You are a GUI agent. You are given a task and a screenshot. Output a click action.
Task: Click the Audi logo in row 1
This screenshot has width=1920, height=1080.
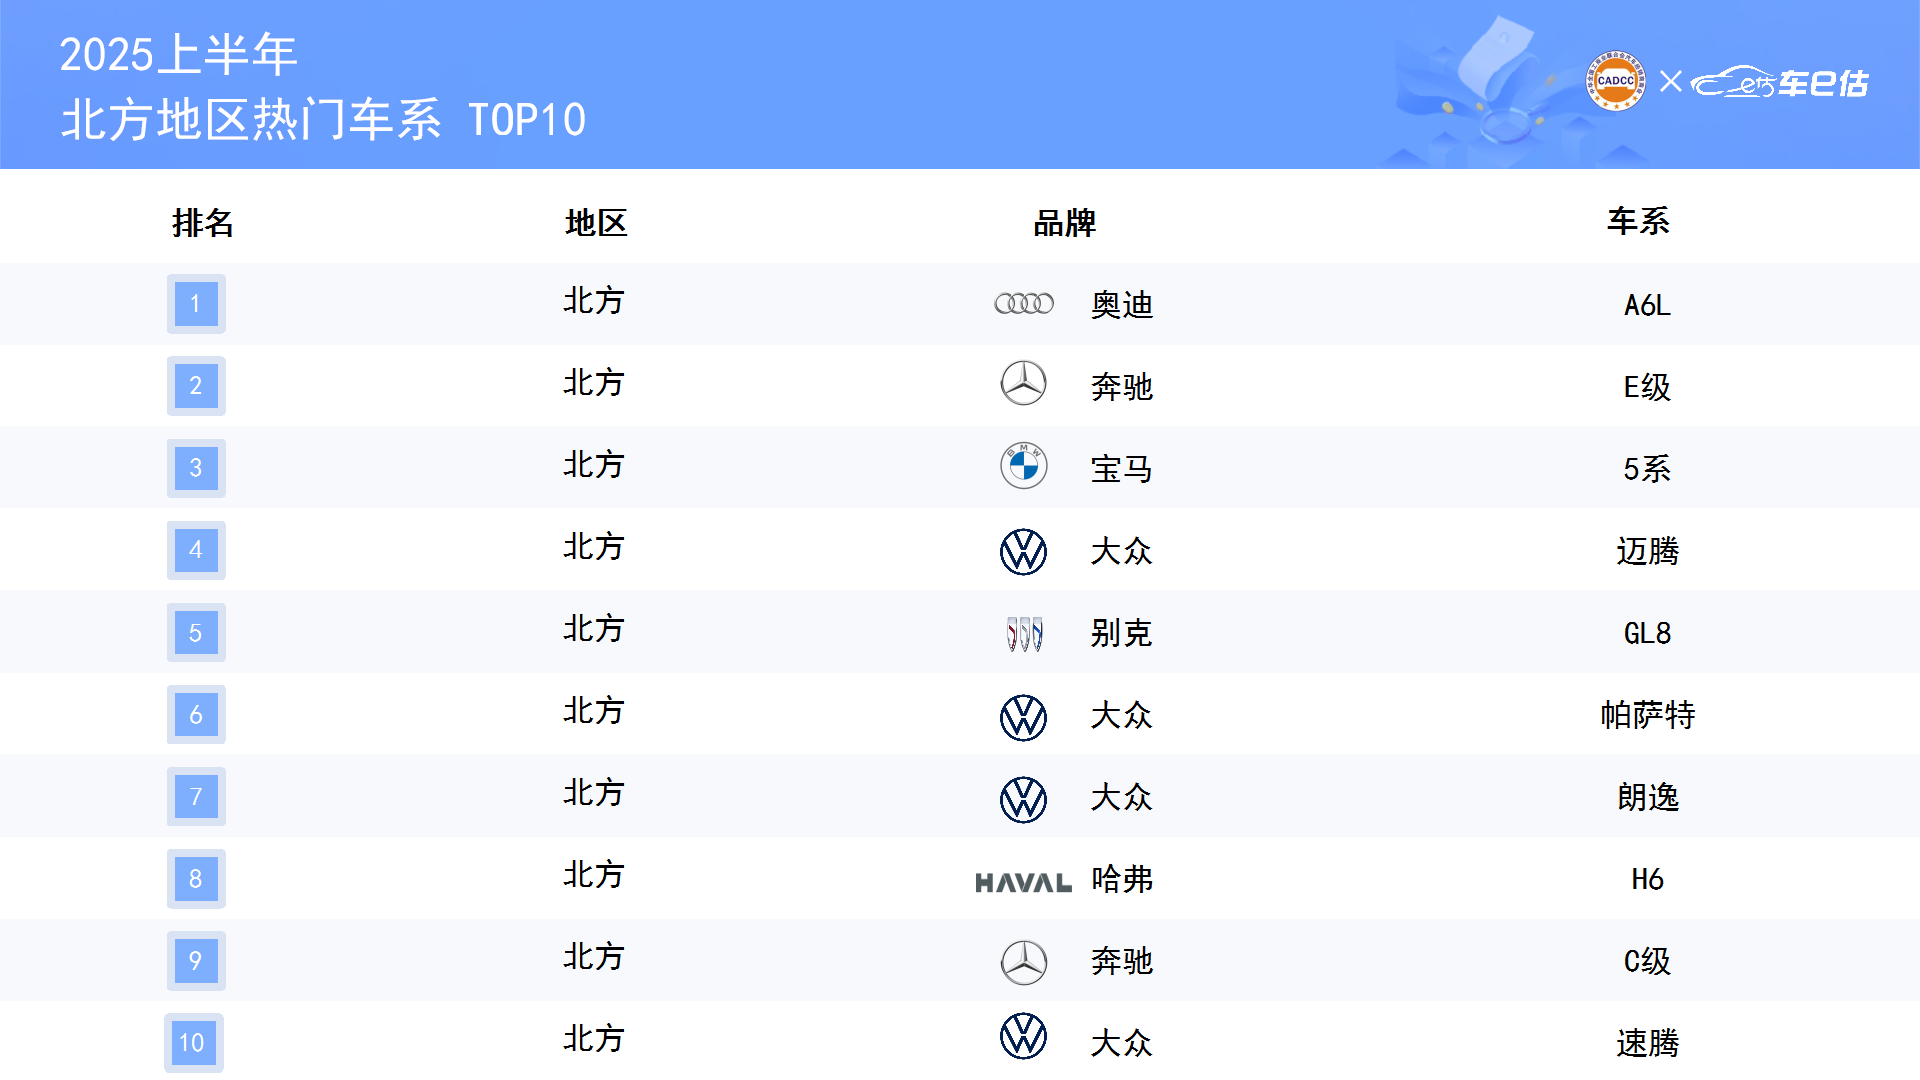pos(1024,303)
